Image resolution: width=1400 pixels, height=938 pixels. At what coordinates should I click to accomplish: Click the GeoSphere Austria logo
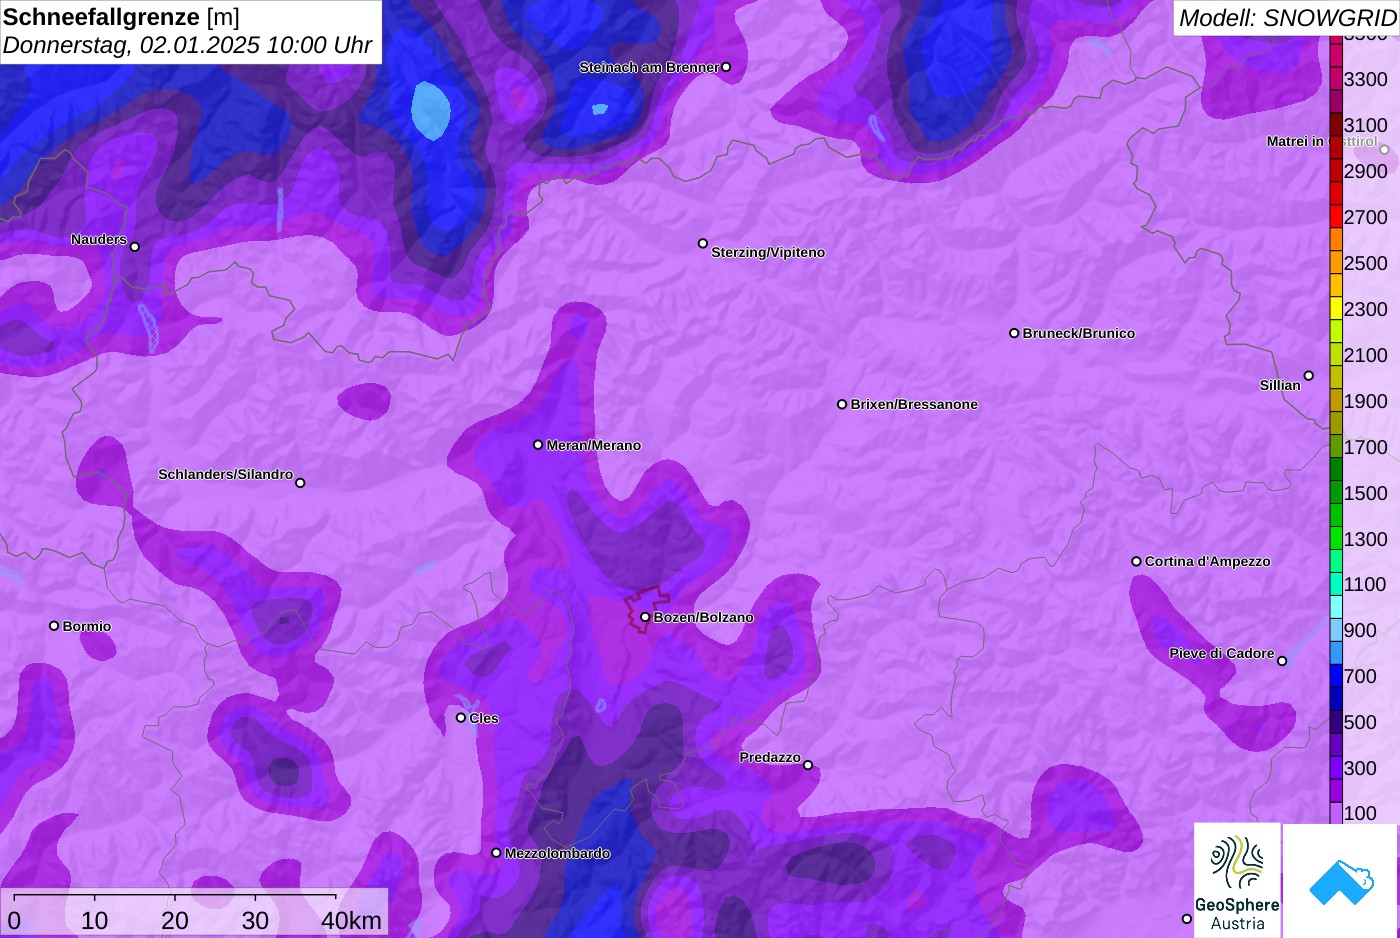point(1237,881)
